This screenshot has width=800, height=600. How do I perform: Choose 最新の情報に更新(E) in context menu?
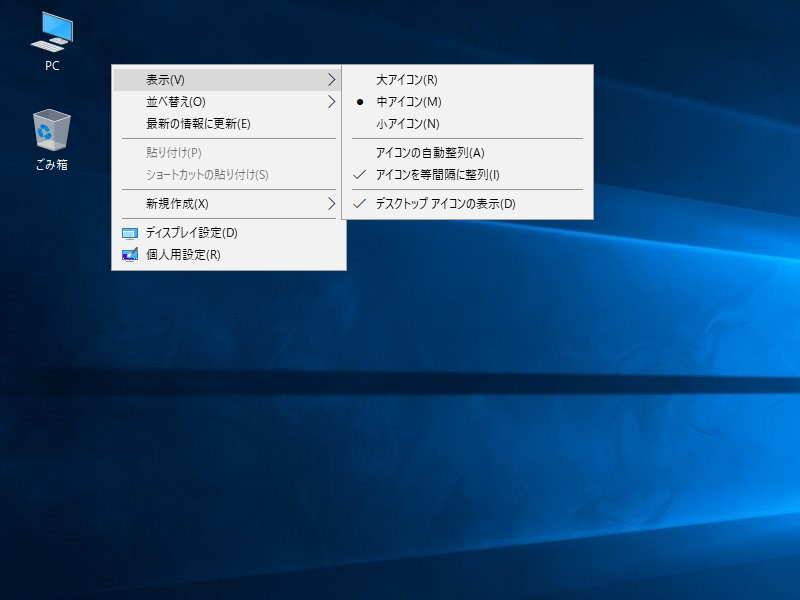pos(227,123)
